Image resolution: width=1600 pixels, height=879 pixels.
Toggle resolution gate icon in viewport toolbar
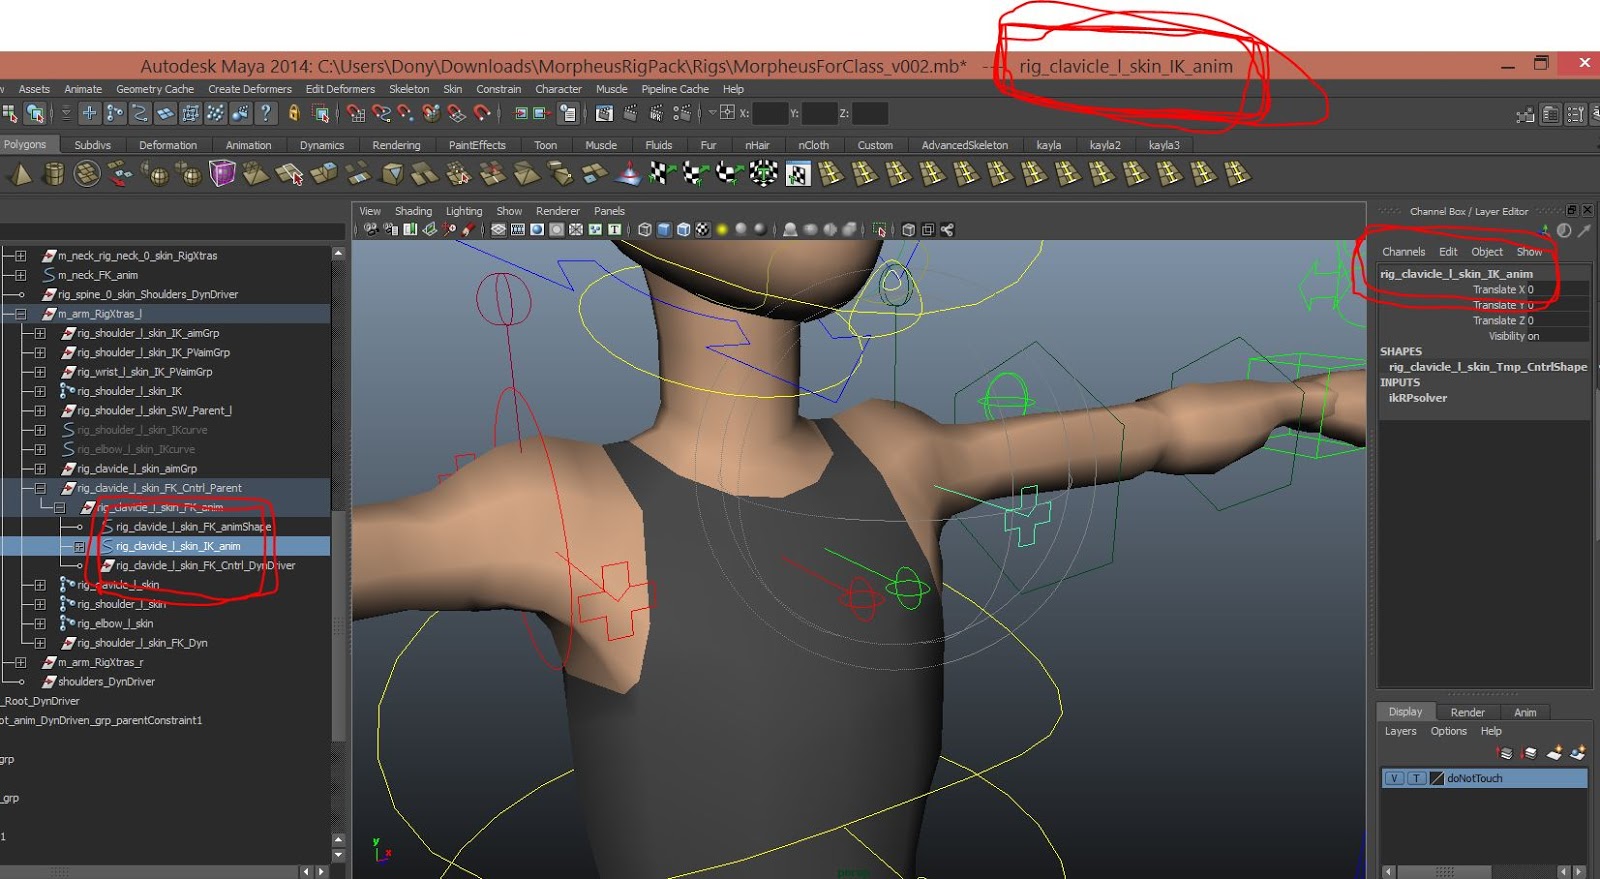coord(537,230)
